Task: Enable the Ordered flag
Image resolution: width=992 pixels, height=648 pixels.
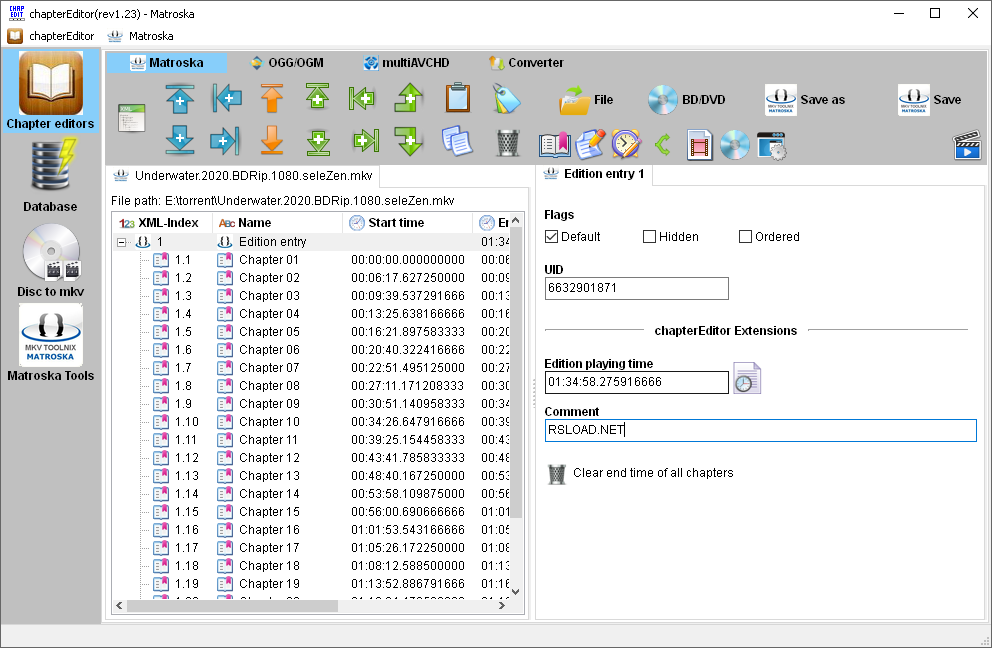Action: tap(744, 236)
